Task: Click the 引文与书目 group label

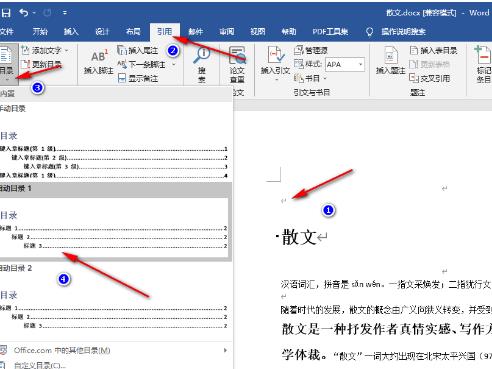Action: 311,92
